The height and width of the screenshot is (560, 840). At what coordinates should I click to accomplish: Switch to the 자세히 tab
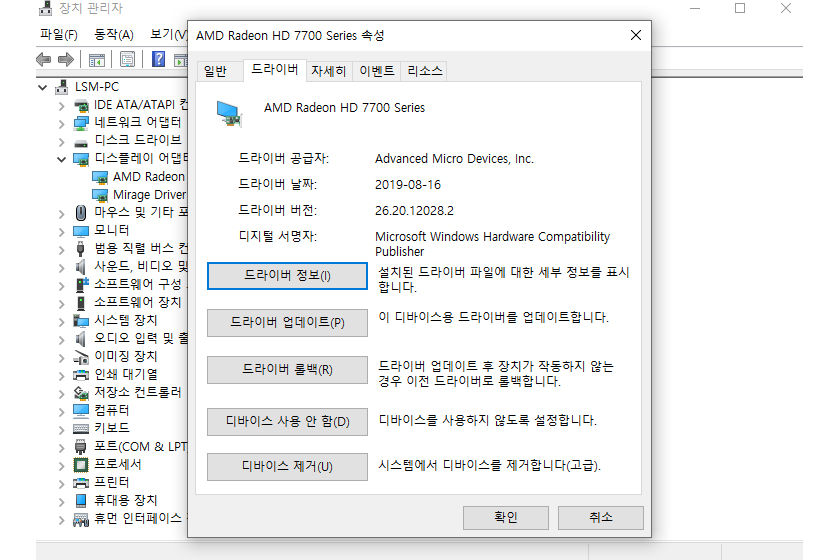point(328,71)
